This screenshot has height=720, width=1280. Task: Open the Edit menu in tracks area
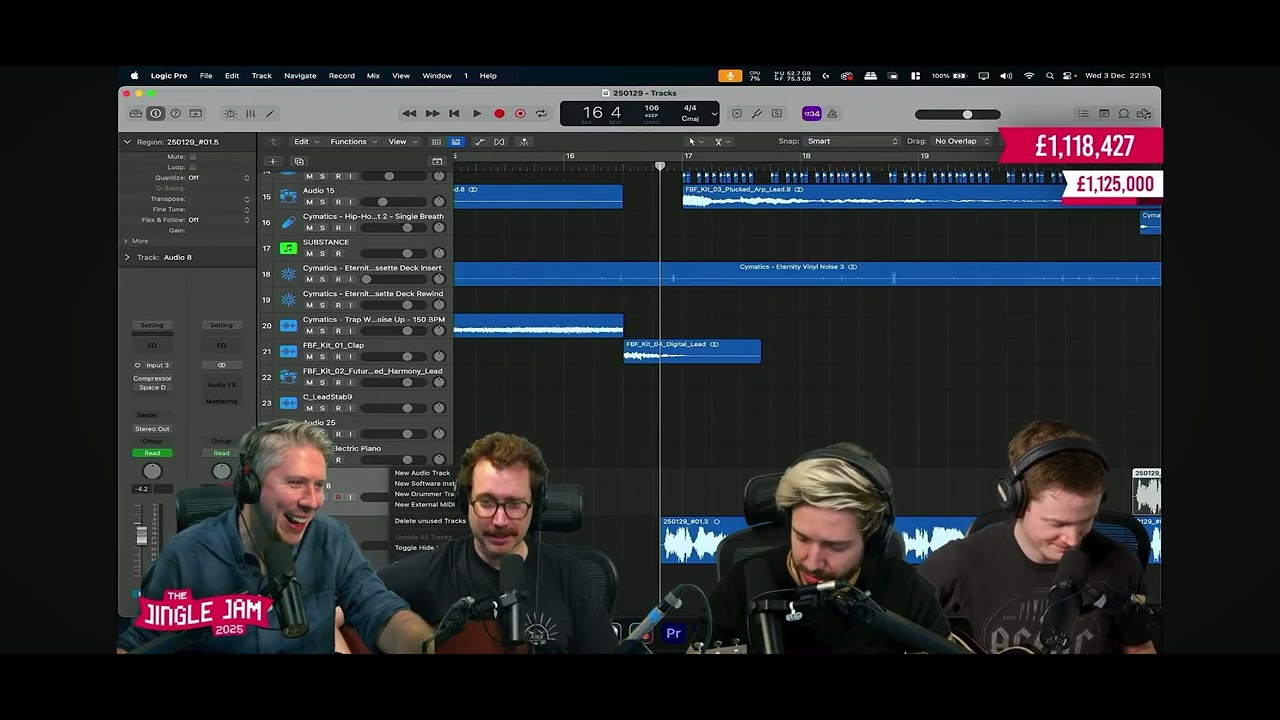tap(305, 142)
